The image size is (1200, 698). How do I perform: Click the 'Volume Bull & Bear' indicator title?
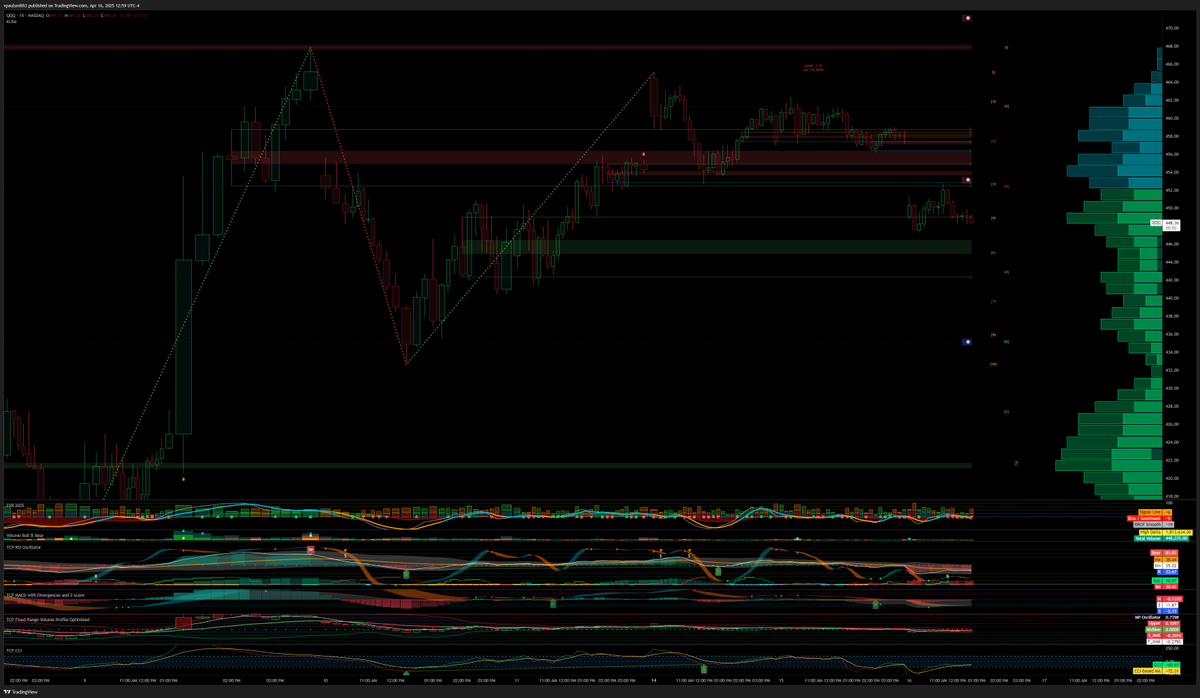tap(23, 535)
